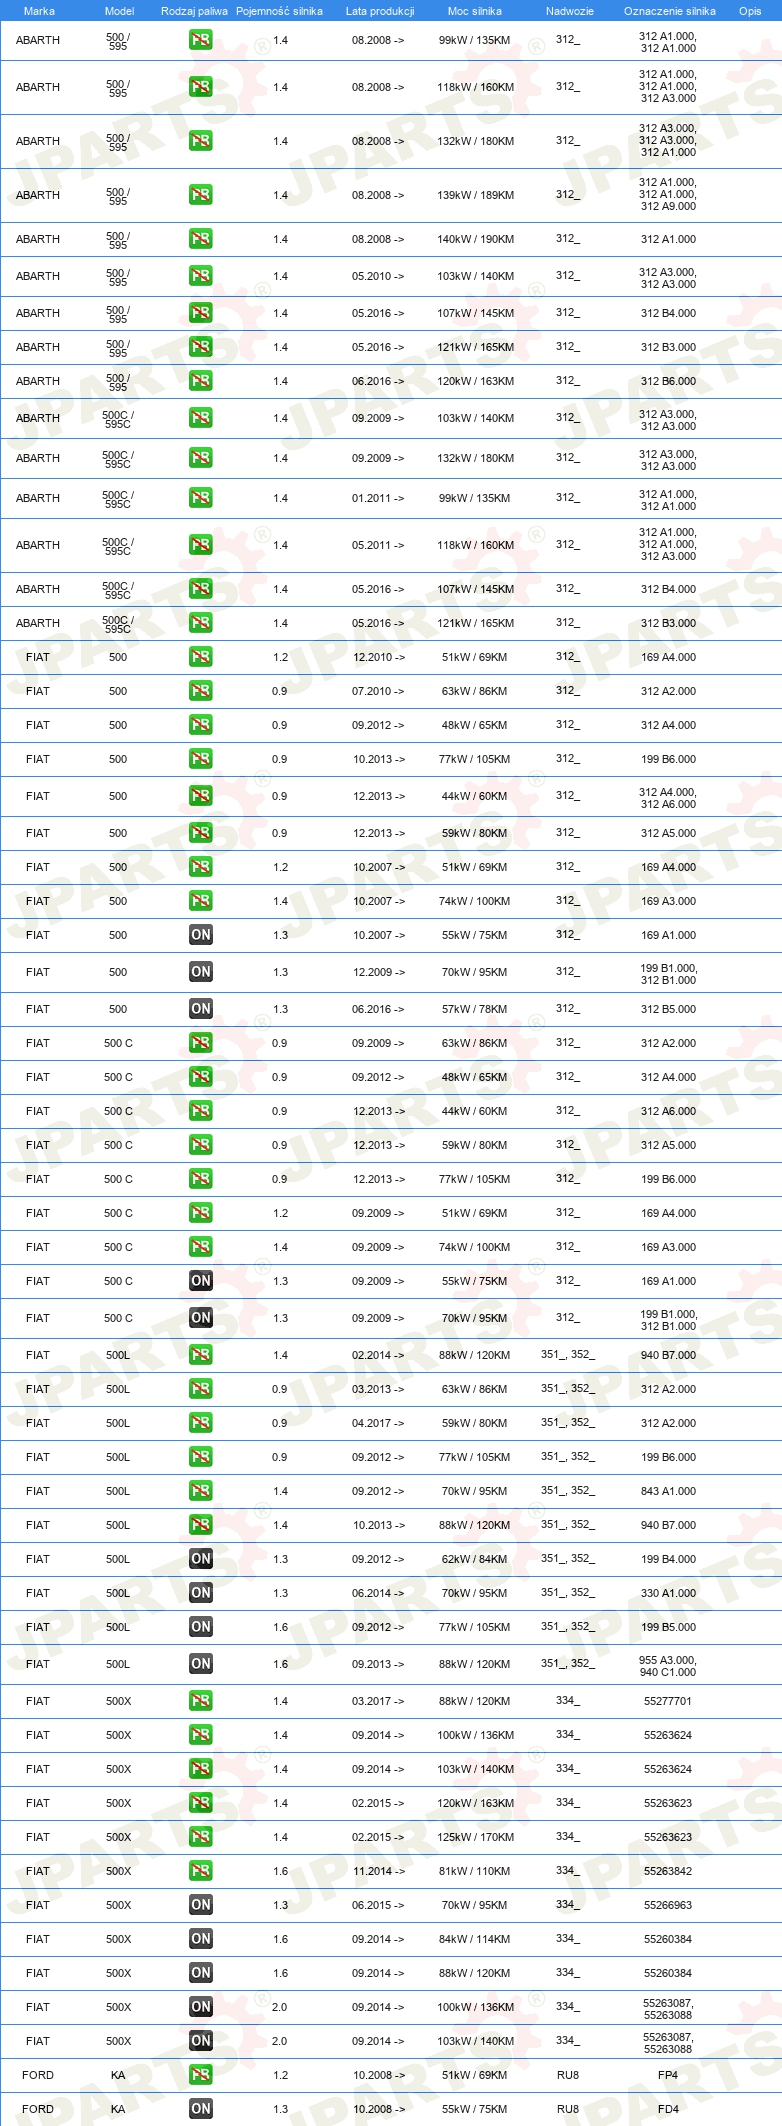Click the '57kW / 78KM' power cell
Viewport: 782px width, 2126px height.
[475, 1009]
